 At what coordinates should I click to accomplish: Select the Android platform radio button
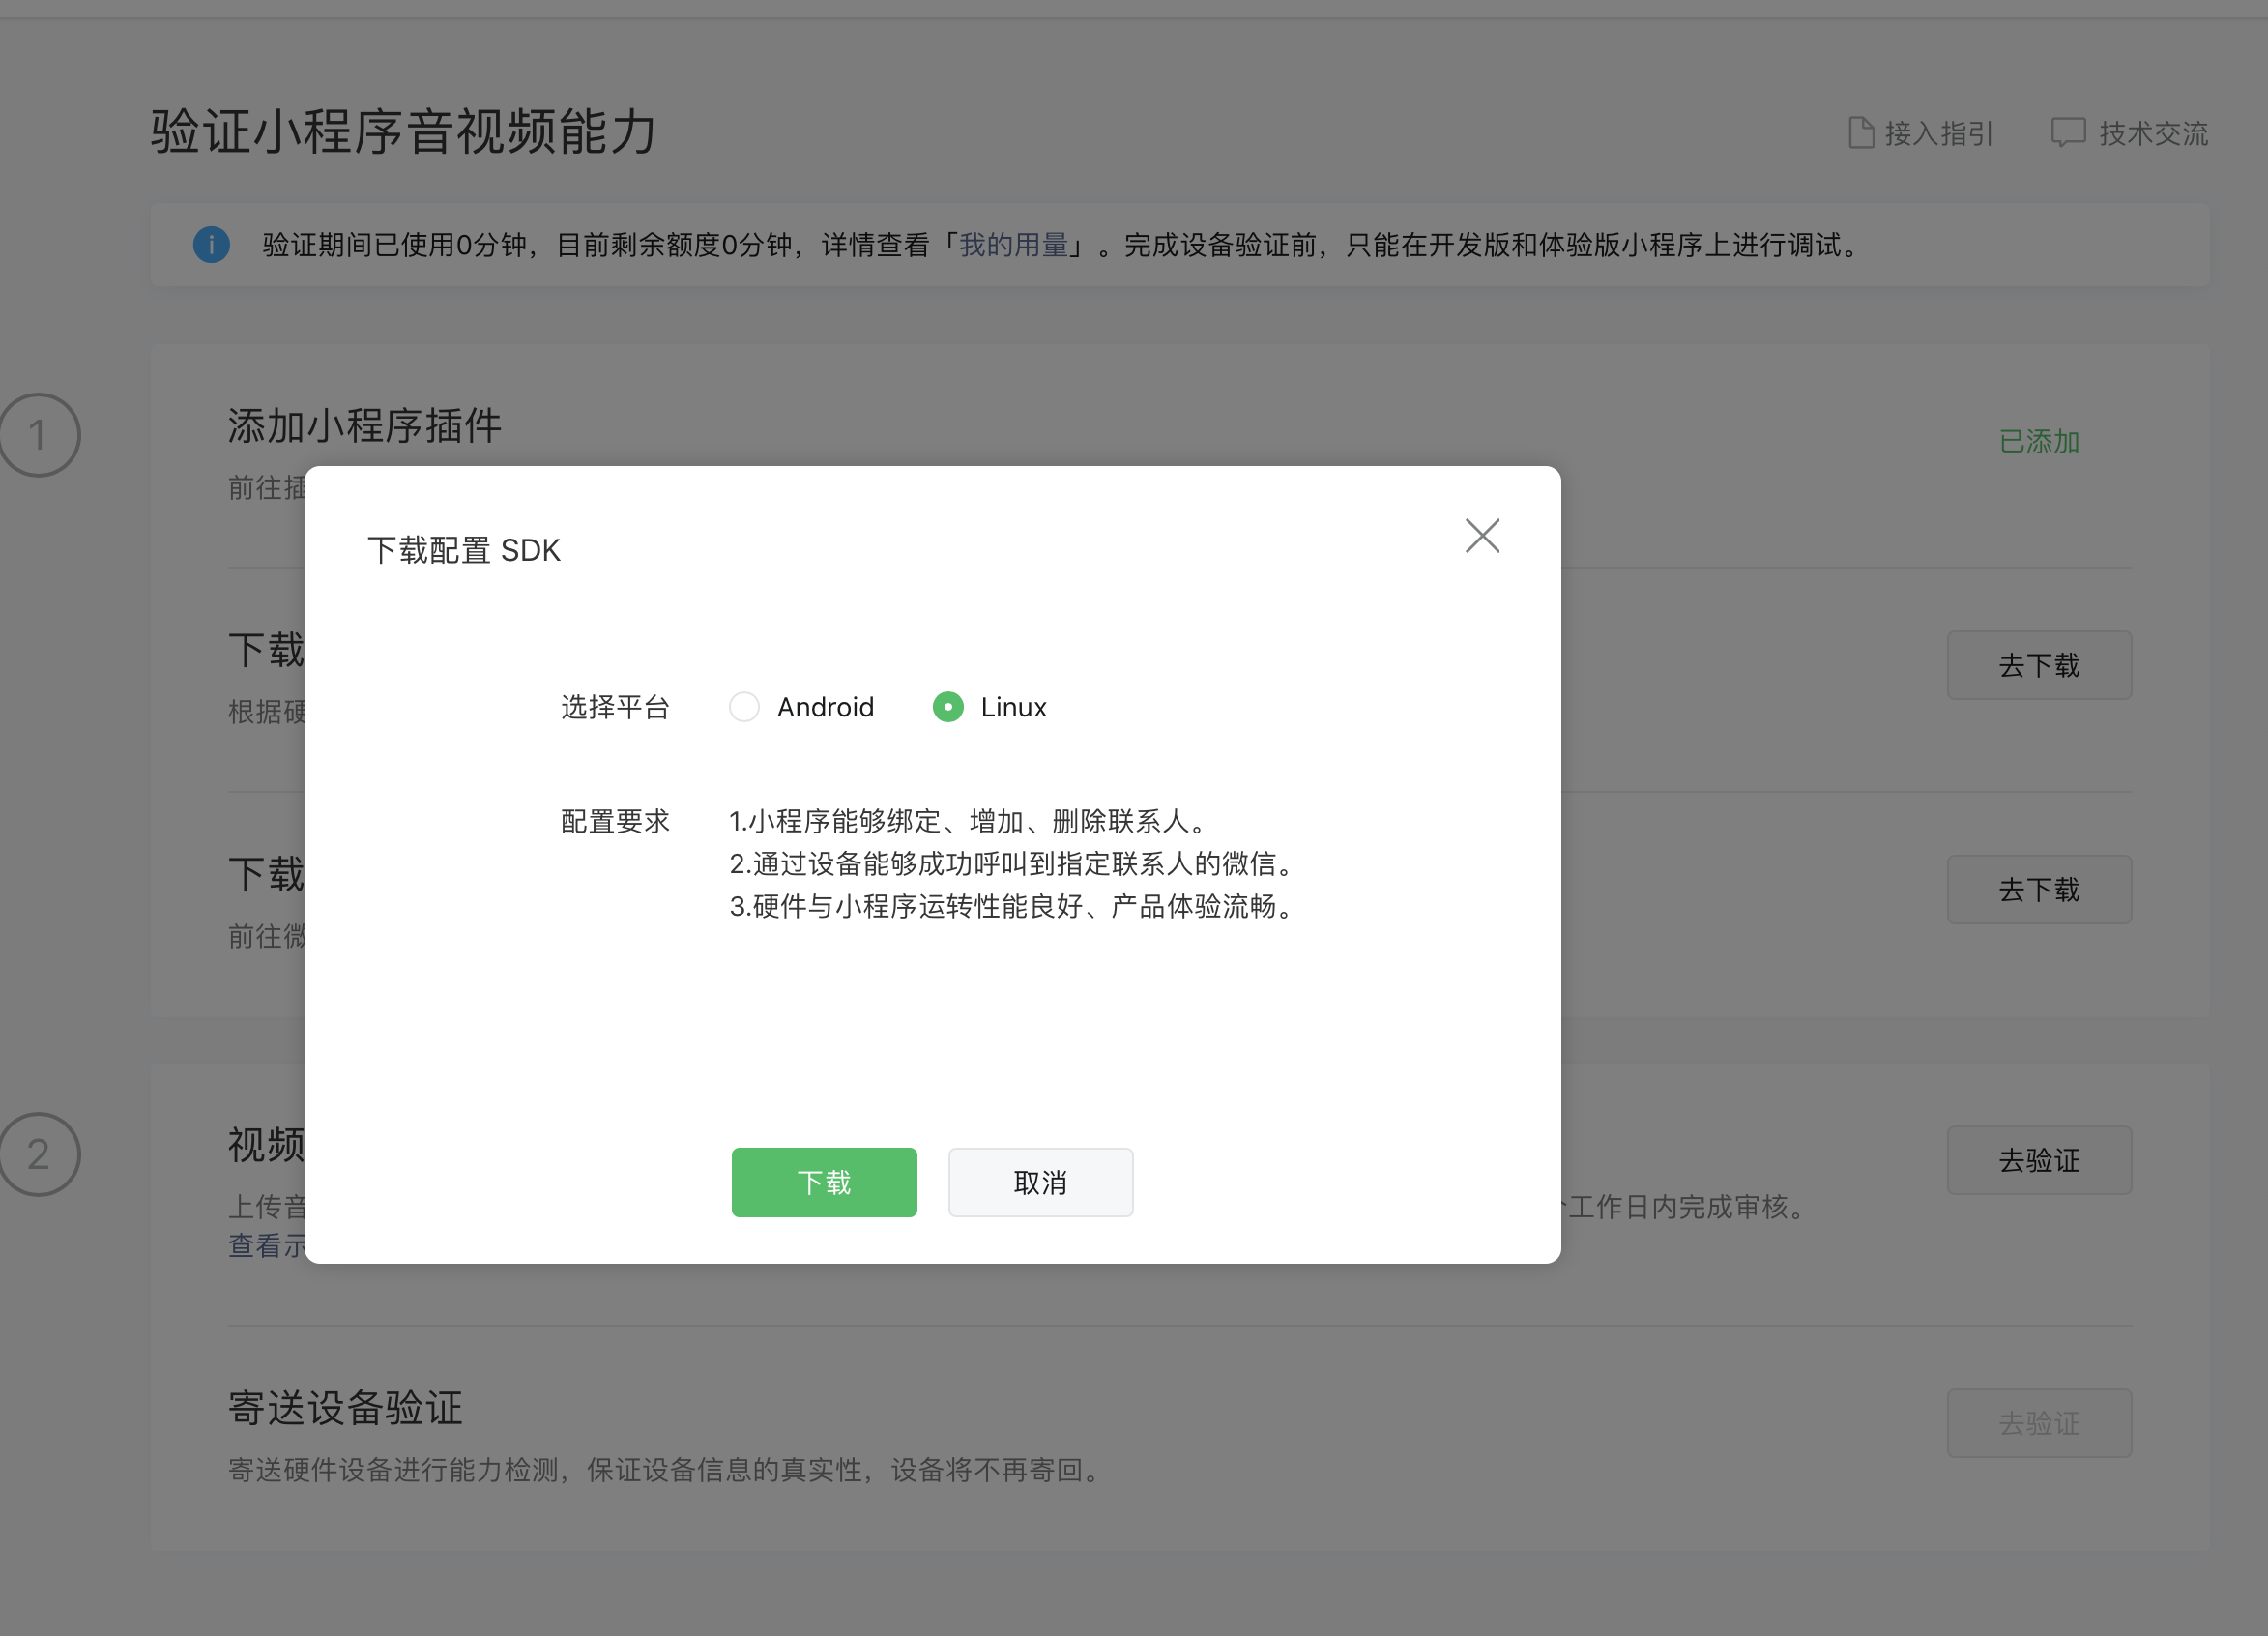click(744, 707)
